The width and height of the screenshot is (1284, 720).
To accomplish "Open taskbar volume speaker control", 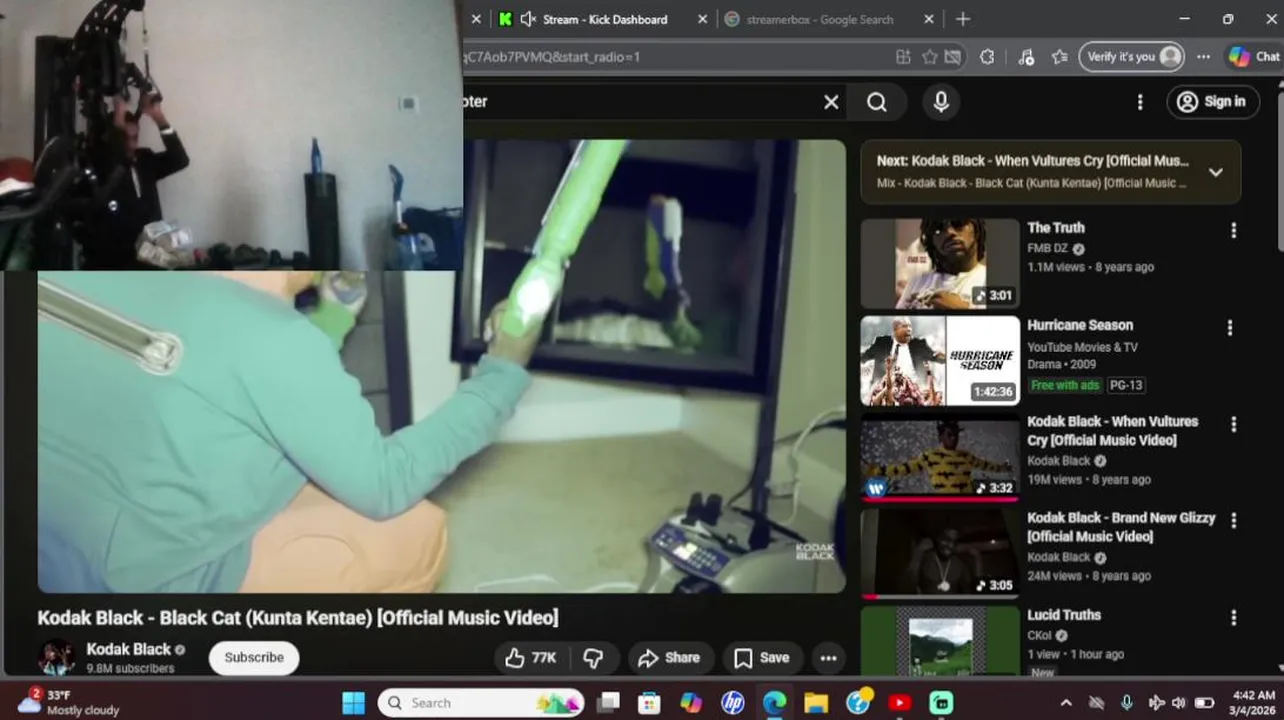I will coord(1178,703).
